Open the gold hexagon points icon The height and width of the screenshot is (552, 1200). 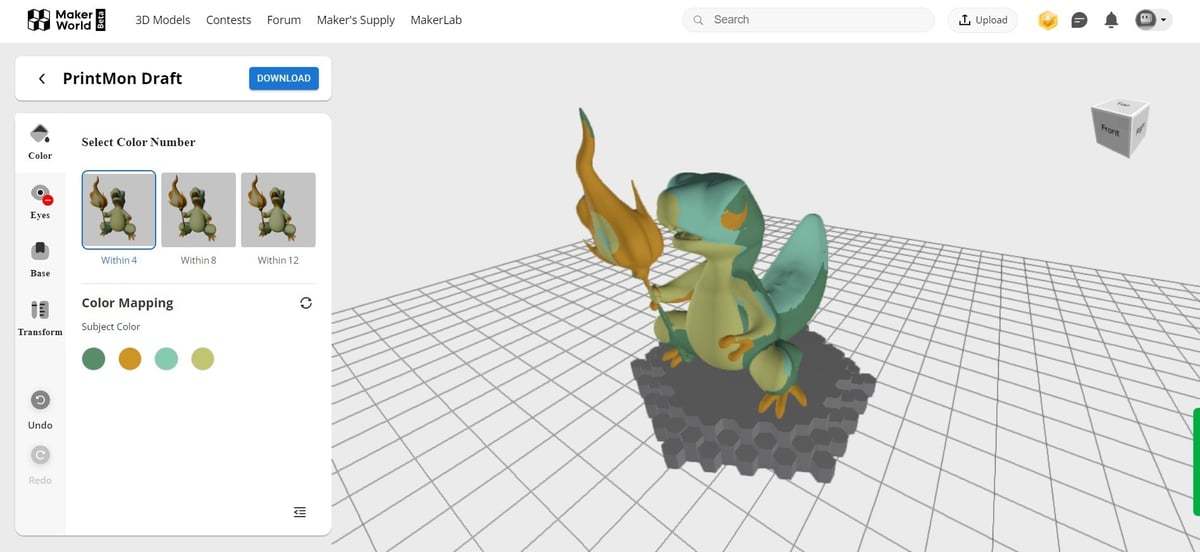coord(1047,20)
